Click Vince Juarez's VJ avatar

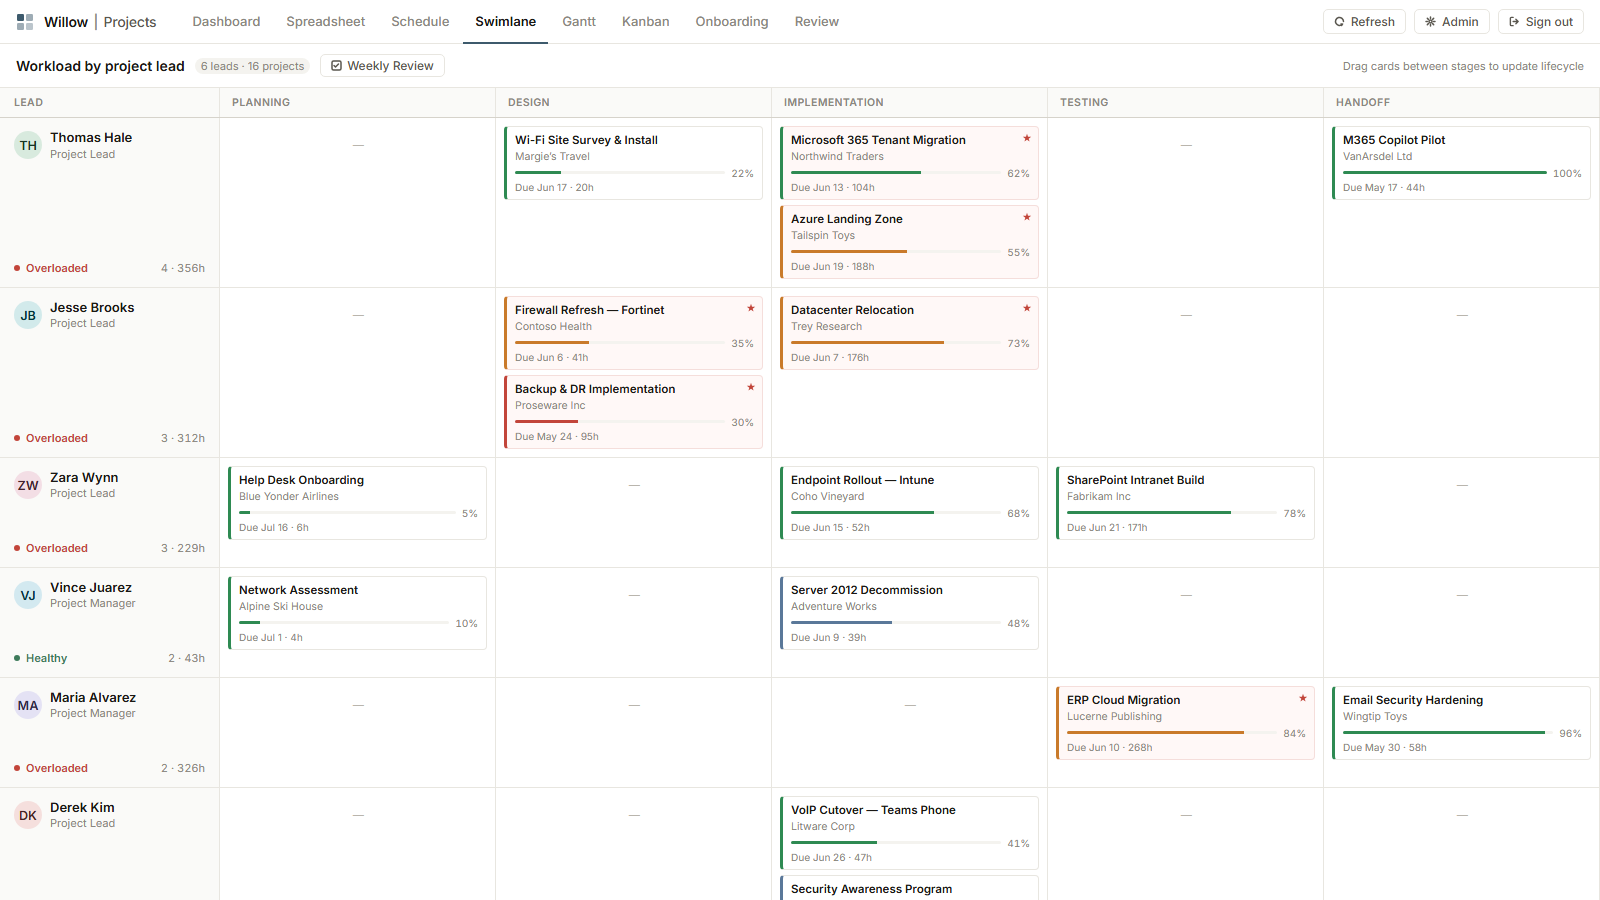[28, 595]
